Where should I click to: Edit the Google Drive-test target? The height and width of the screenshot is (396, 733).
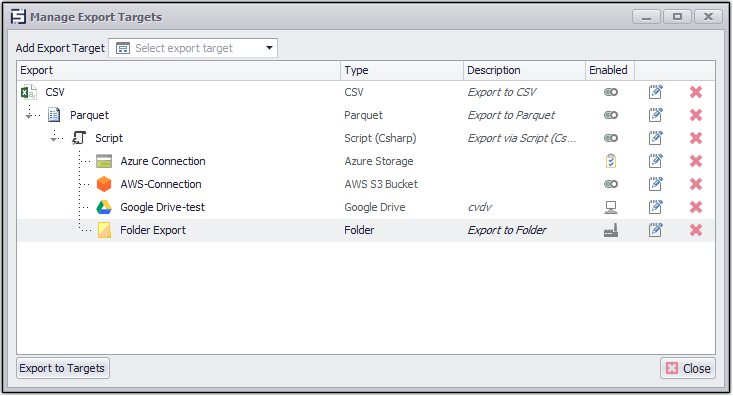(655, 207)
